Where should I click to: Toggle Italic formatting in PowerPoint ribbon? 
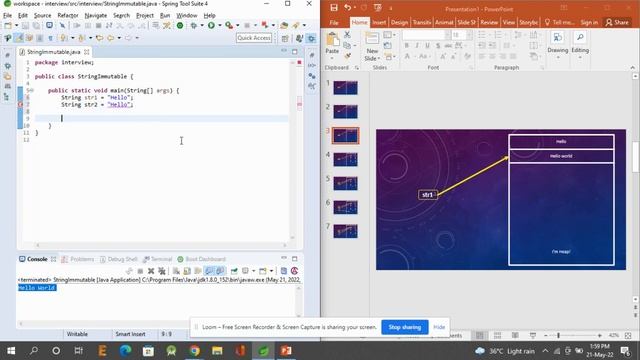coord(417,46)
